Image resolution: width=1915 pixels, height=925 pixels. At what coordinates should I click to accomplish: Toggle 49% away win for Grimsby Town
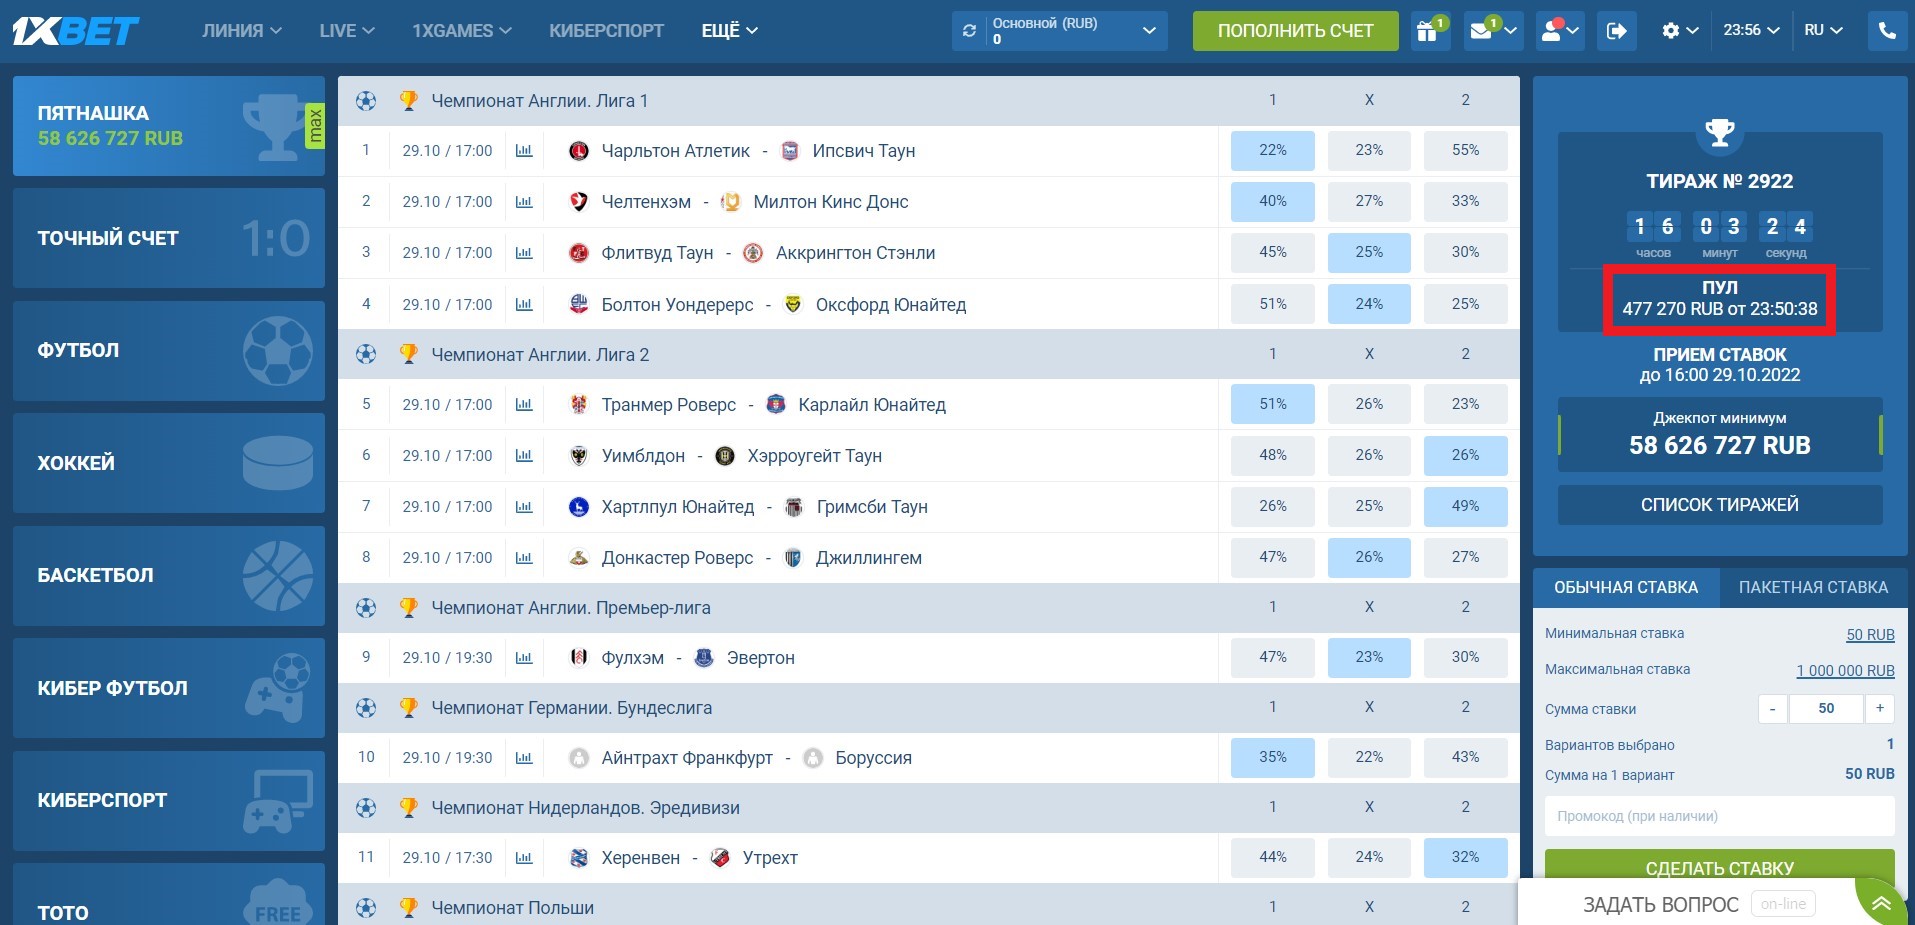[x=1465, y=507]
